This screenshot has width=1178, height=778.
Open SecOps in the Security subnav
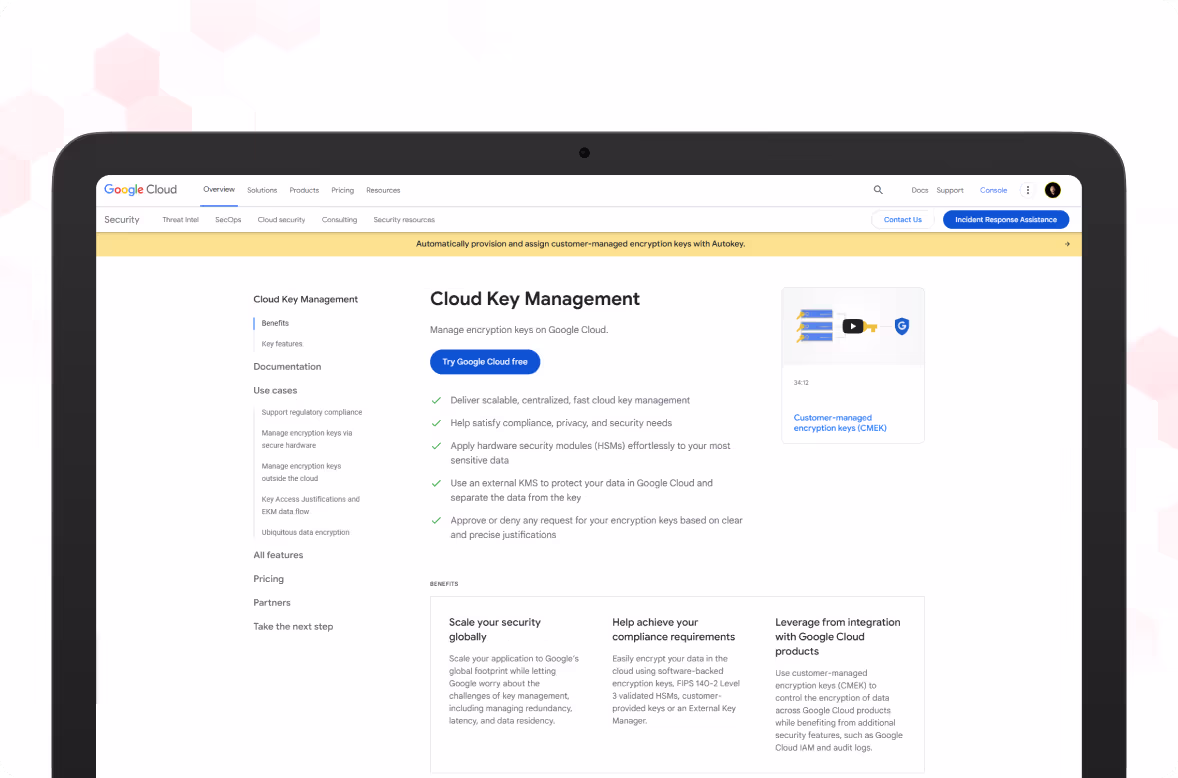pos(228,220)
